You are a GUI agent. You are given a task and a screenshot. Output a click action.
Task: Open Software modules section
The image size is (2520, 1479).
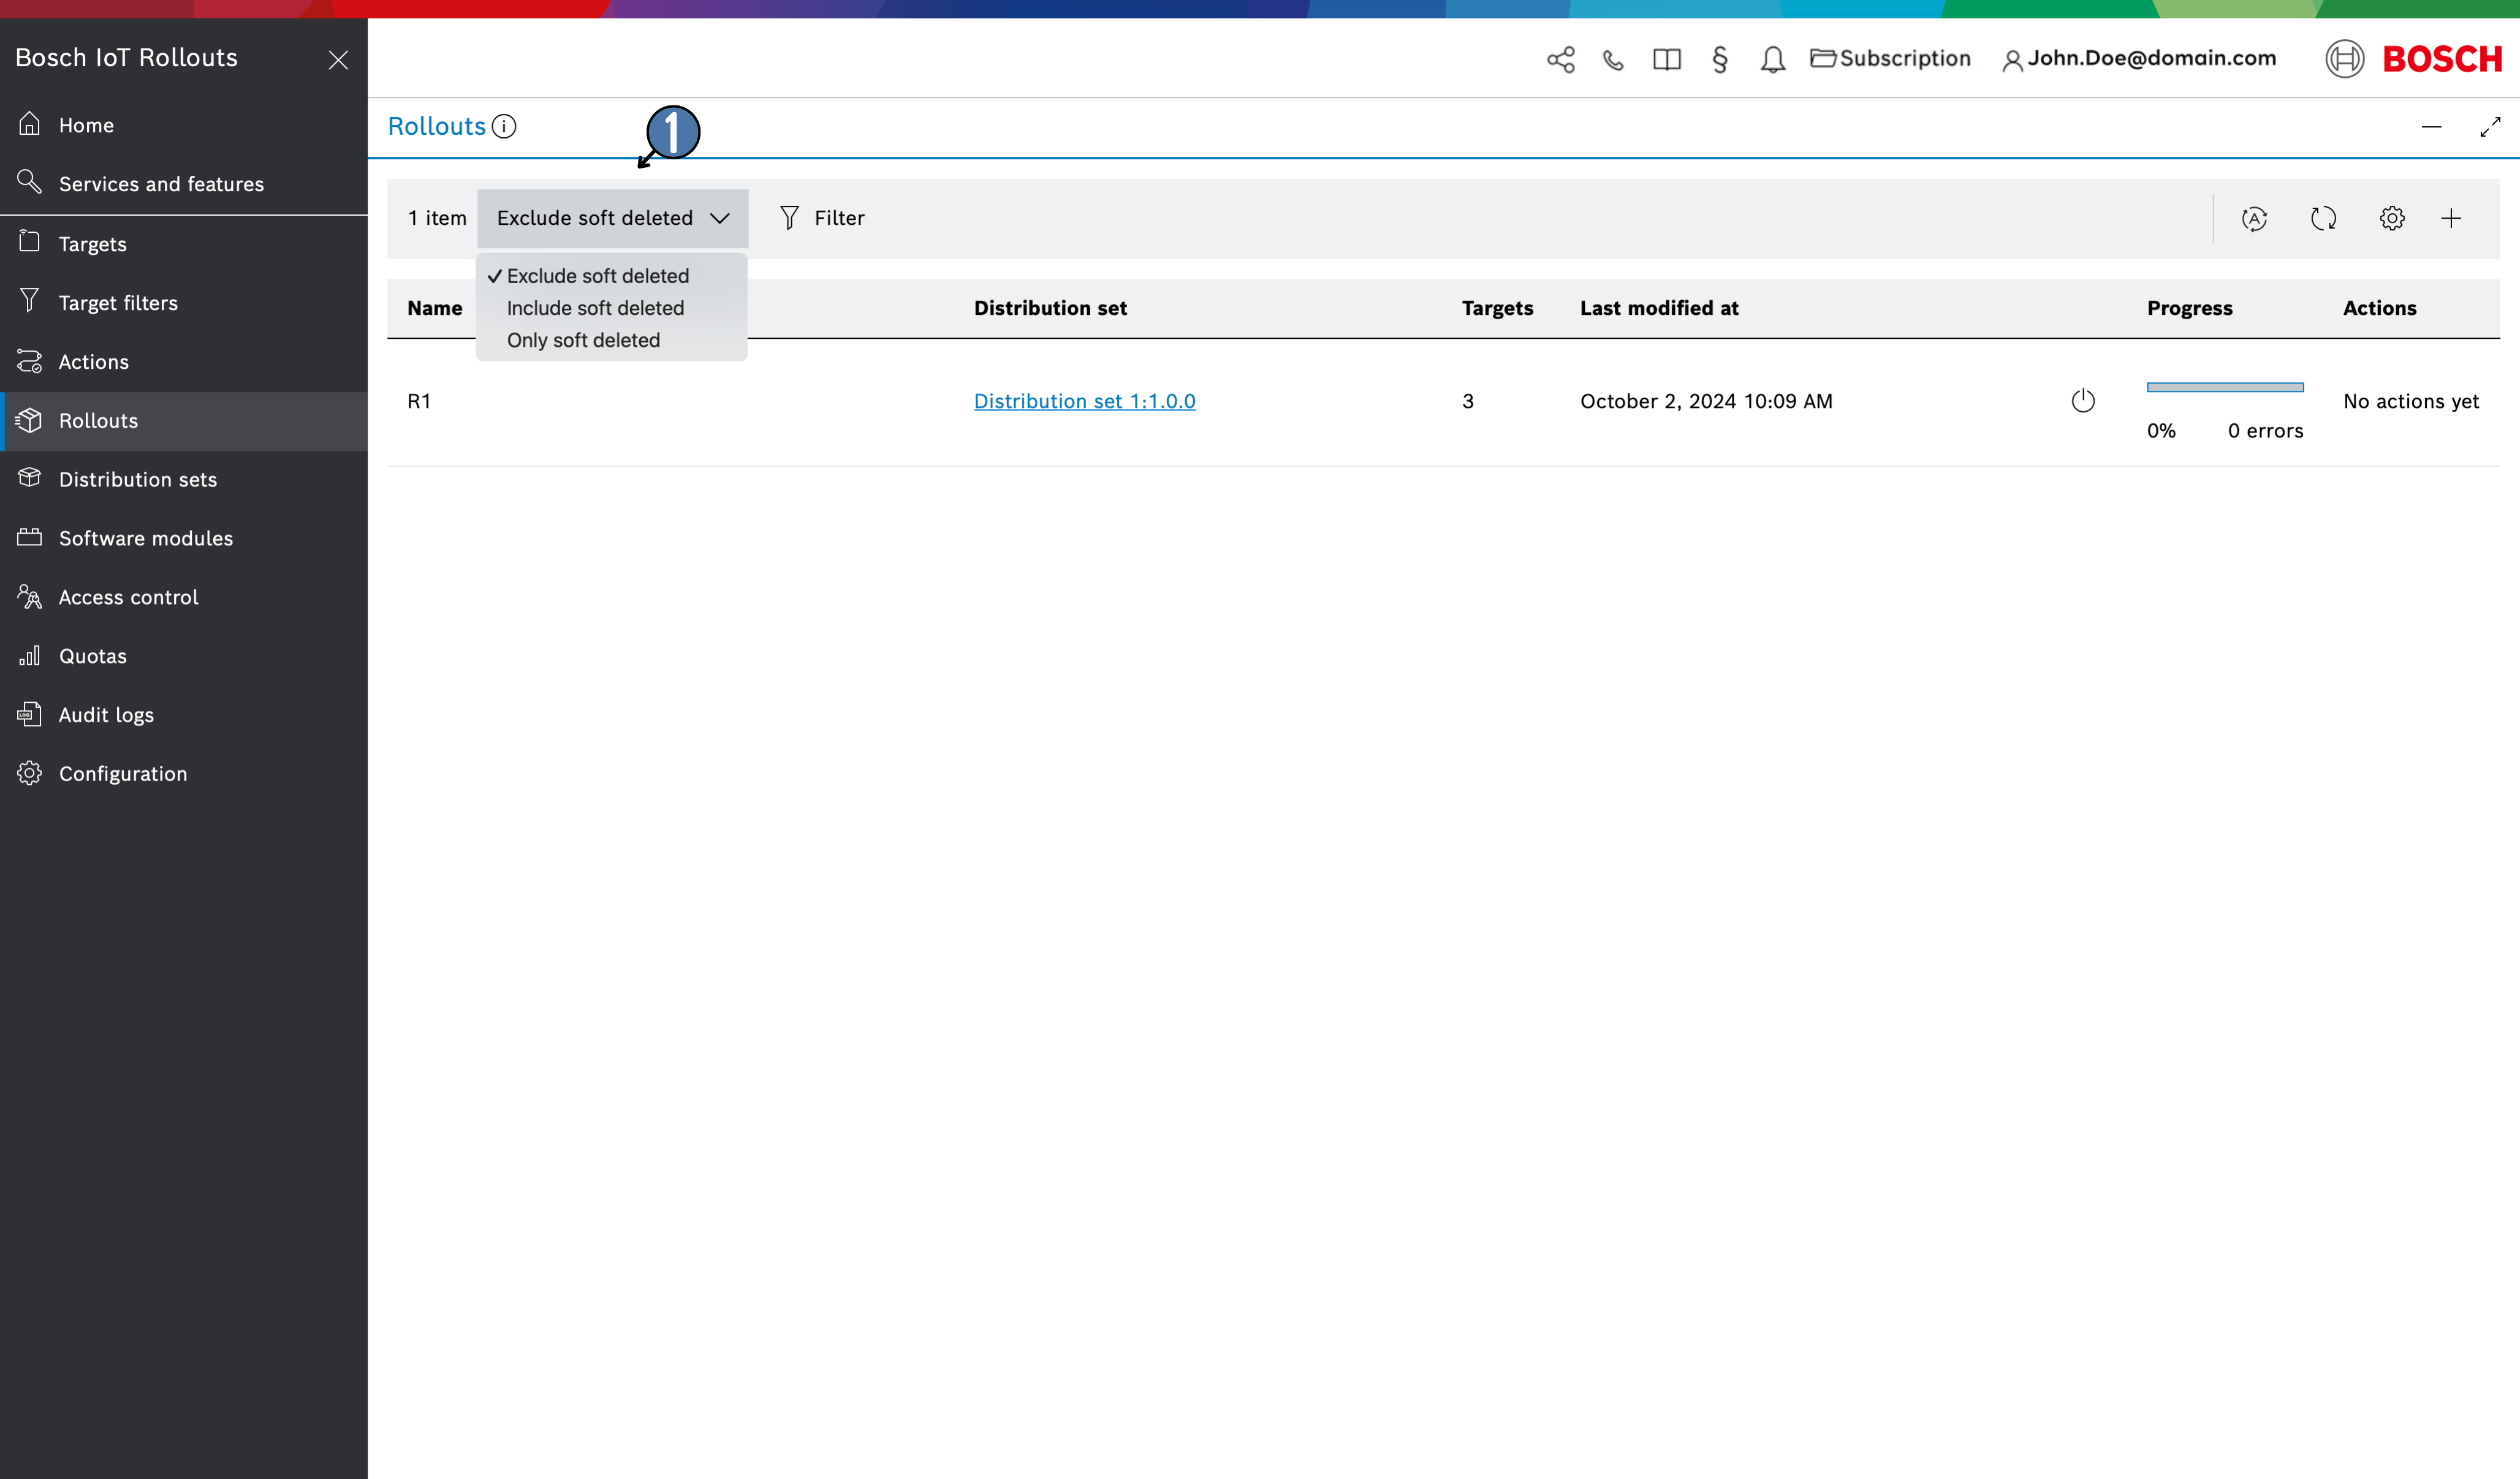184,538
